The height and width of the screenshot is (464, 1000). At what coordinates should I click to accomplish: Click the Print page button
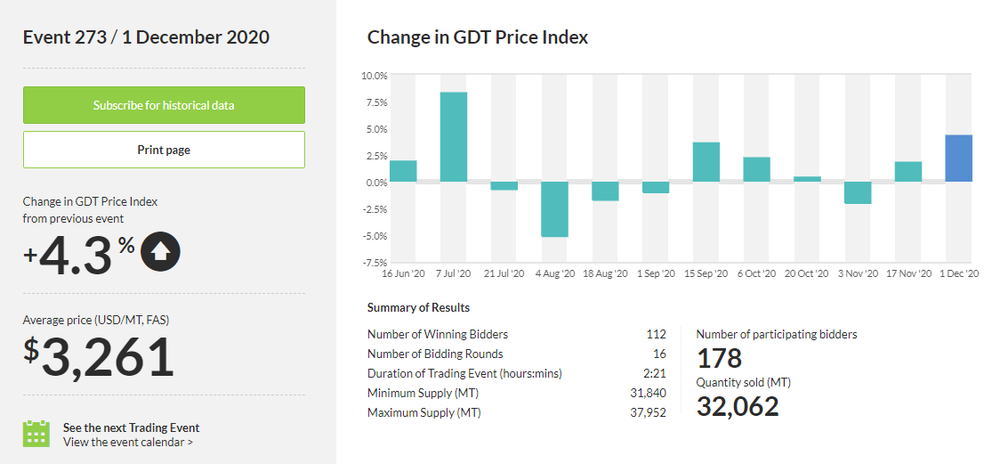164,150
